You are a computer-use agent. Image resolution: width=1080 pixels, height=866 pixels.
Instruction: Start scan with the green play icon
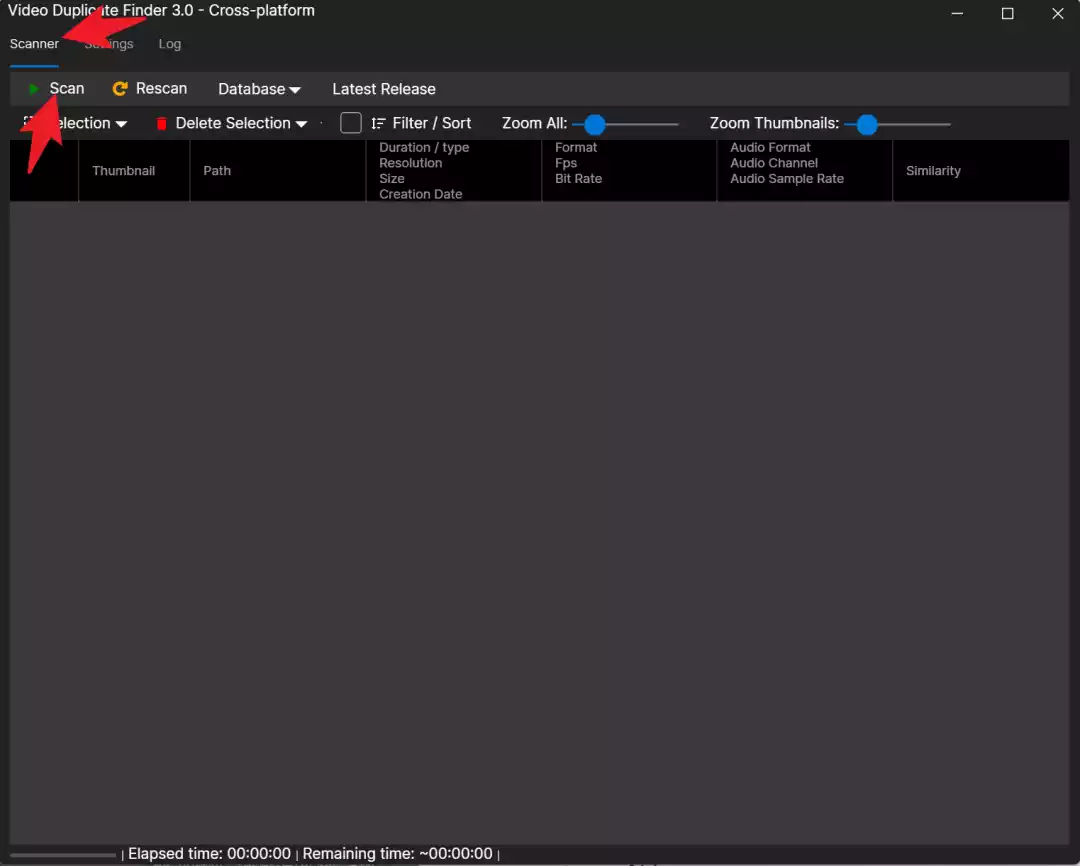pos(32,89)
